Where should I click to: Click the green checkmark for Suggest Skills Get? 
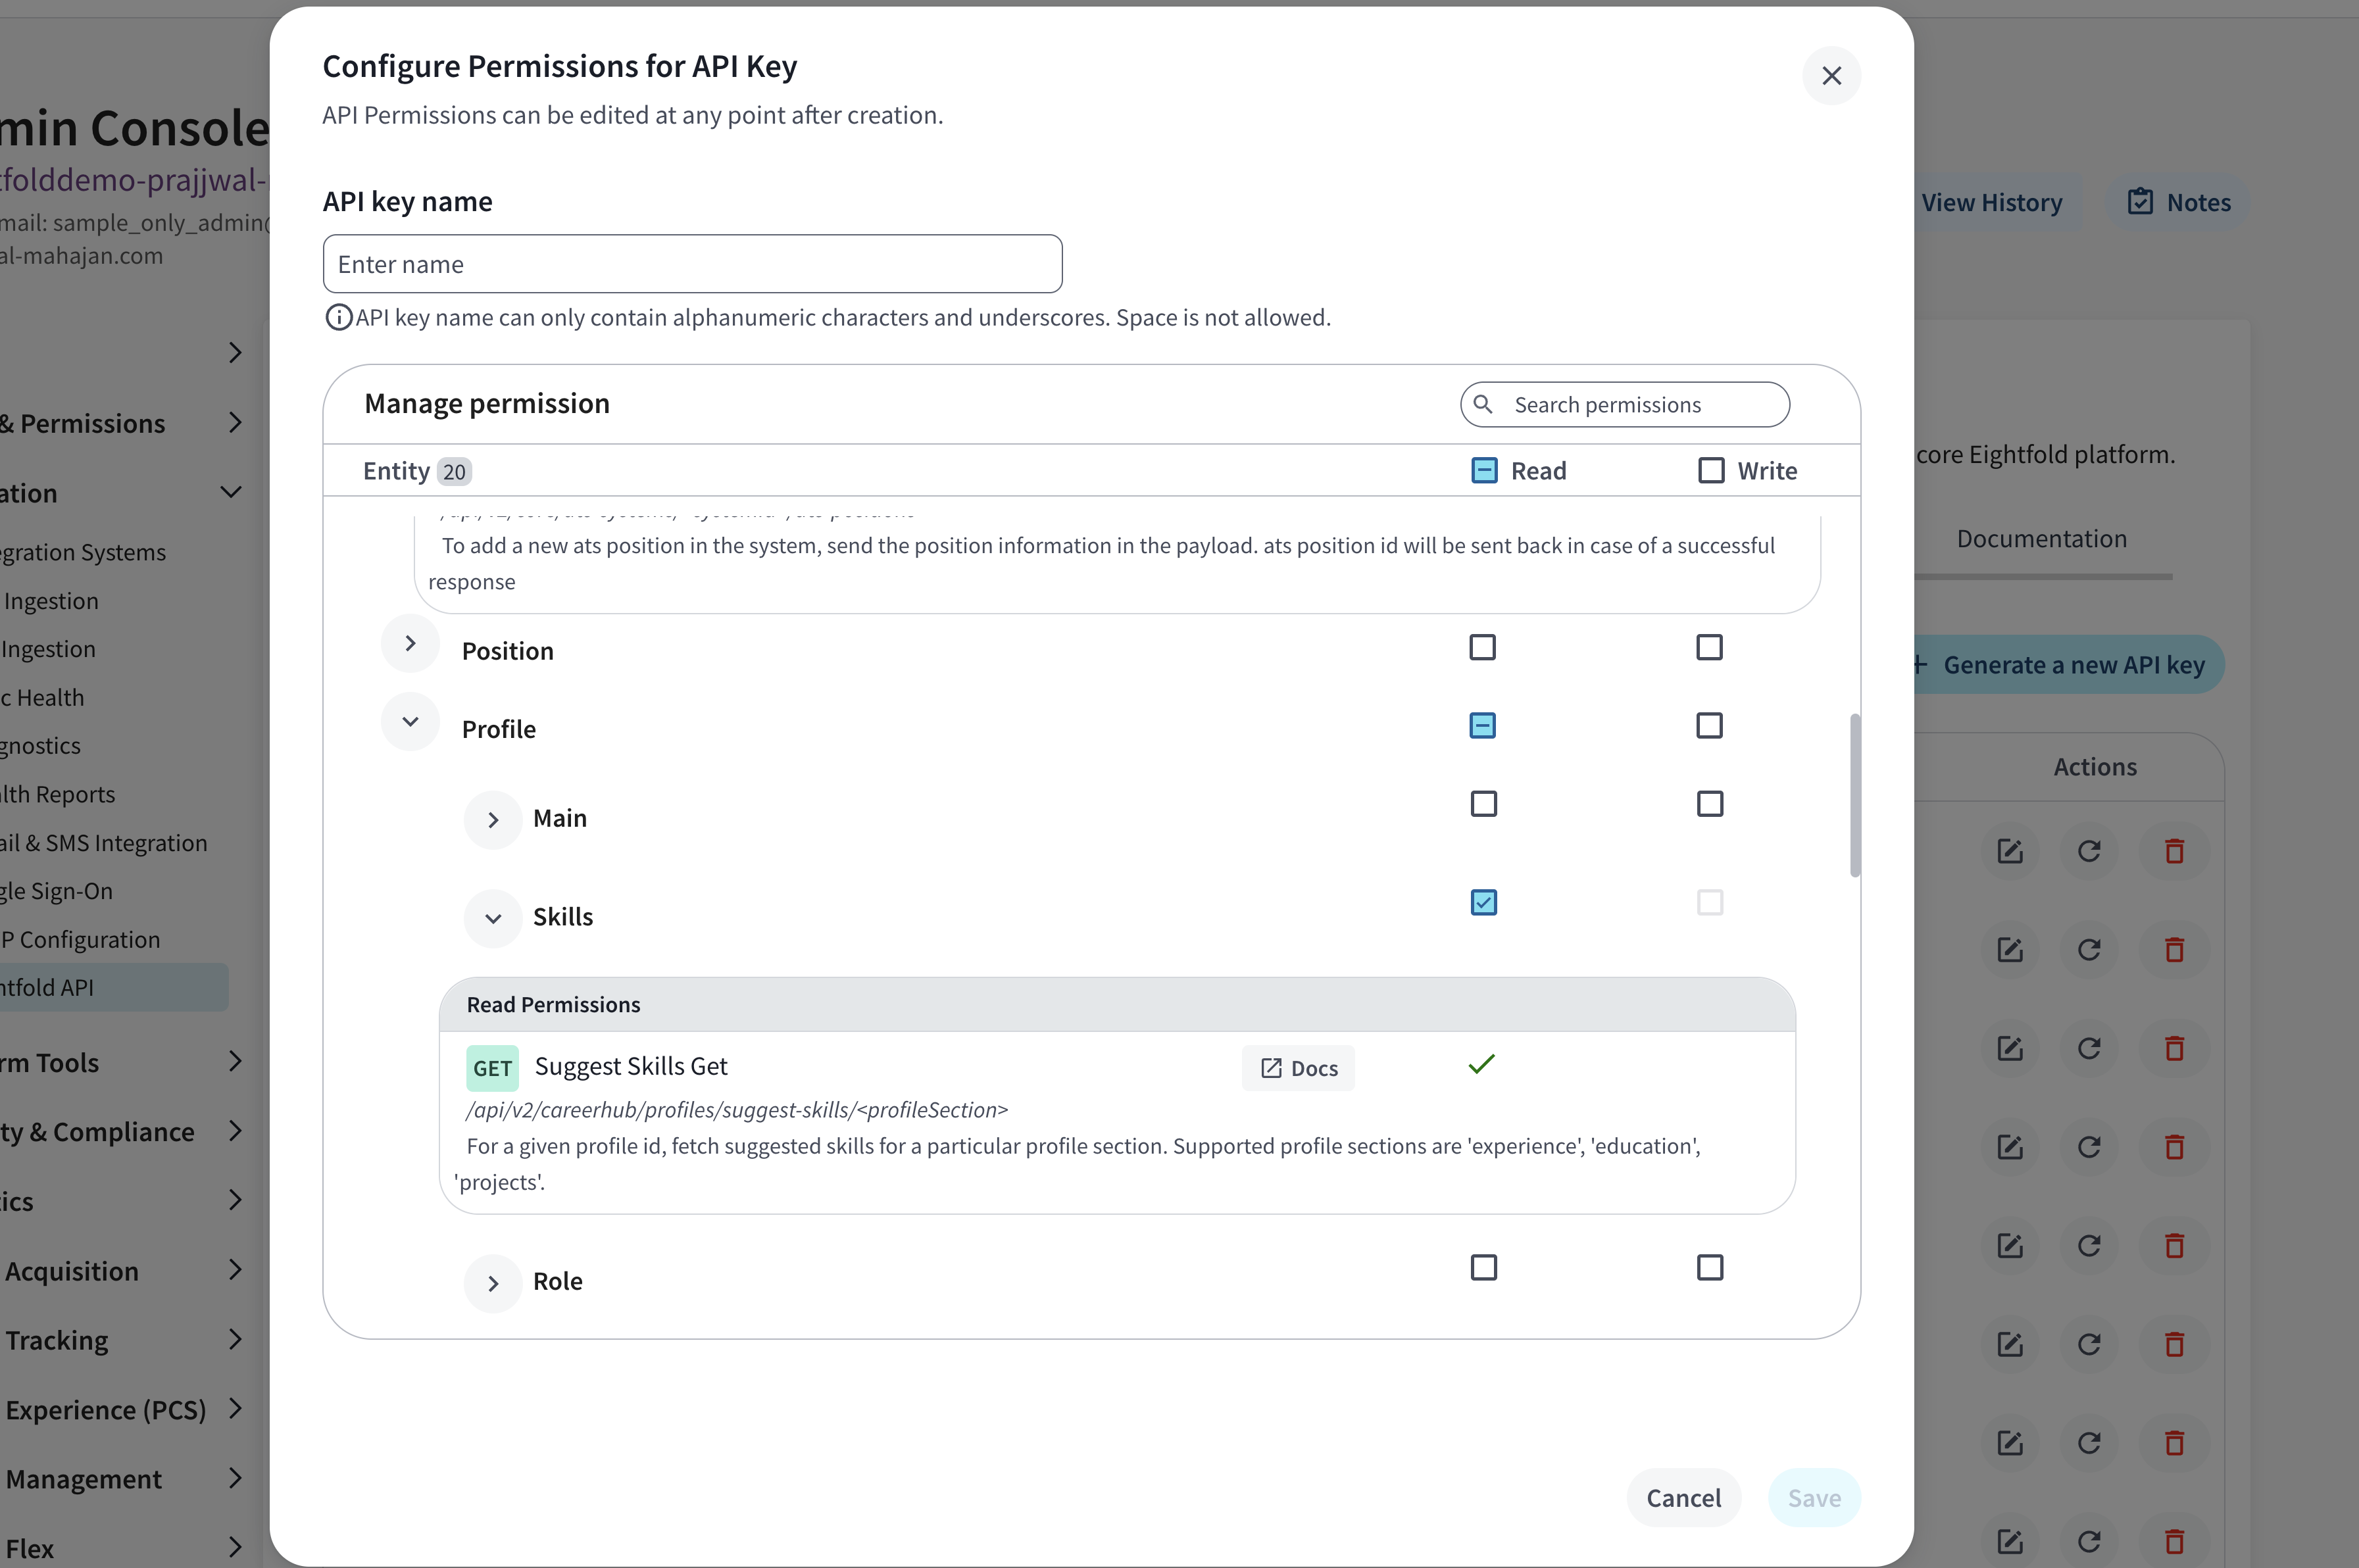[1482, 1064]
